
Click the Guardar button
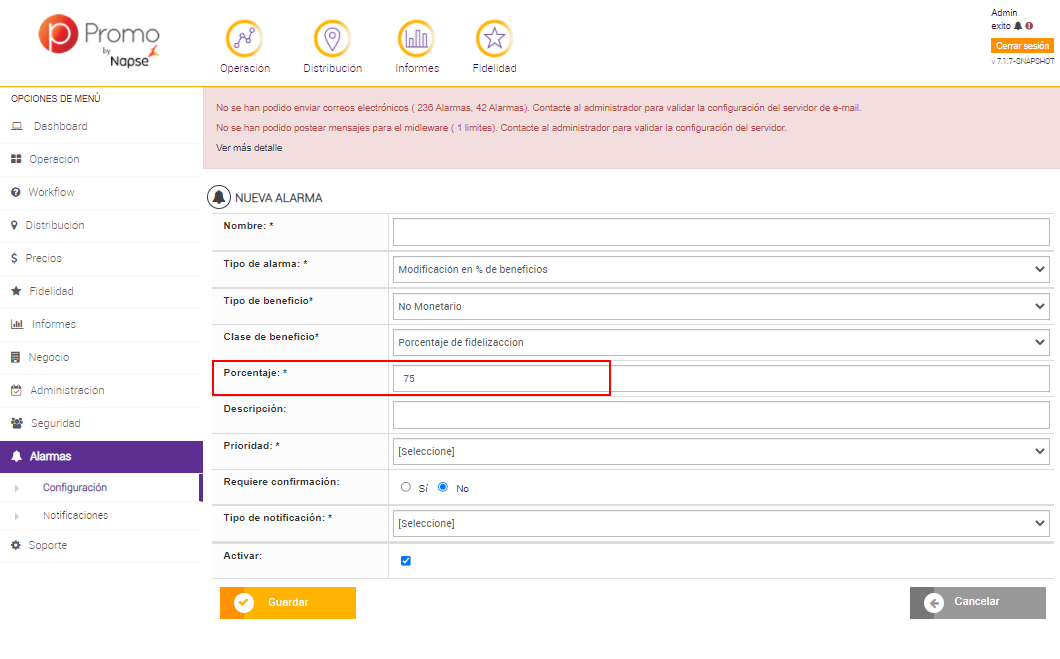point(288,603)
